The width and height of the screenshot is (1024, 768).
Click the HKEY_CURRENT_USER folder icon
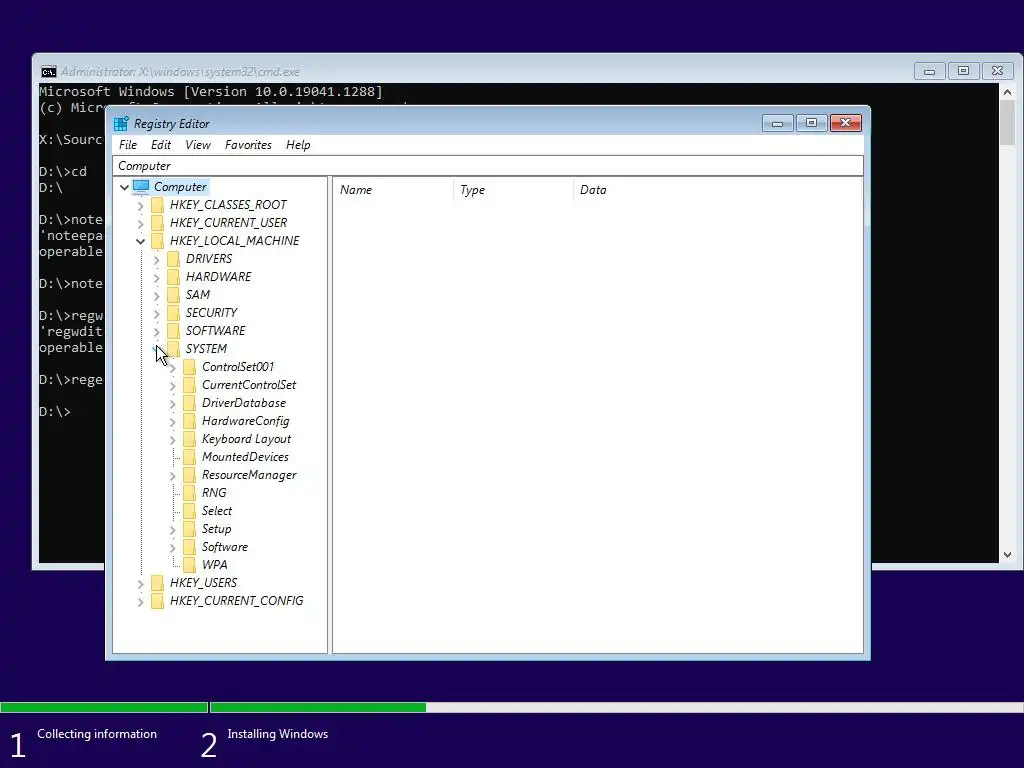[157, 223]
